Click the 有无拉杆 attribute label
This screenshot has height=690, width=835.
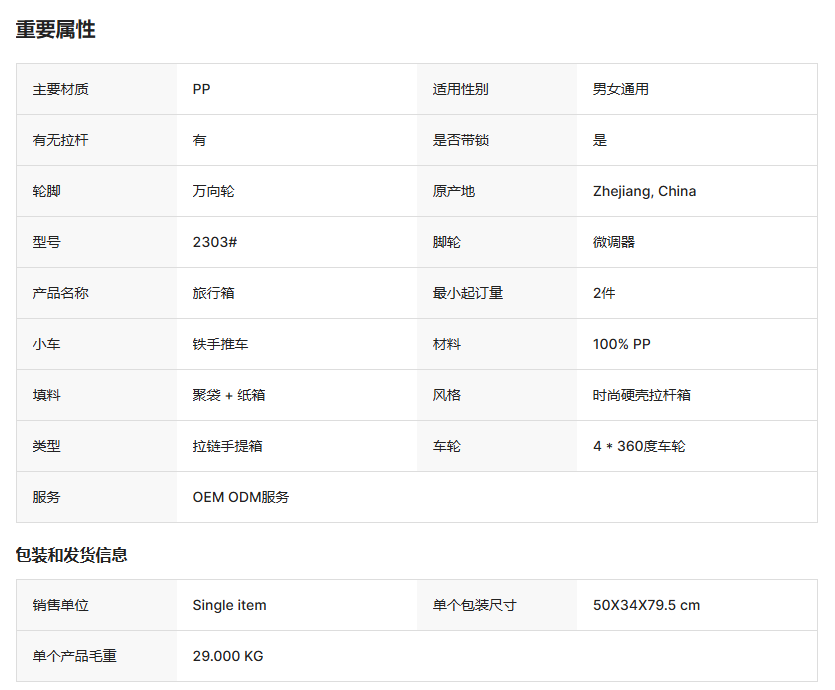(60, 140)
